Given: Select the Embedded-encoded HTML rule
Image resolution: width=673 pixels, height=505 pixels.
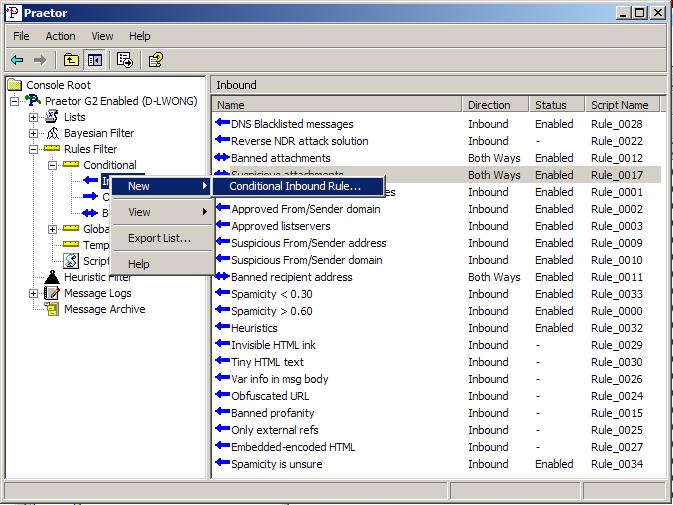Looking at the screenshot, I should coord(293,447).
